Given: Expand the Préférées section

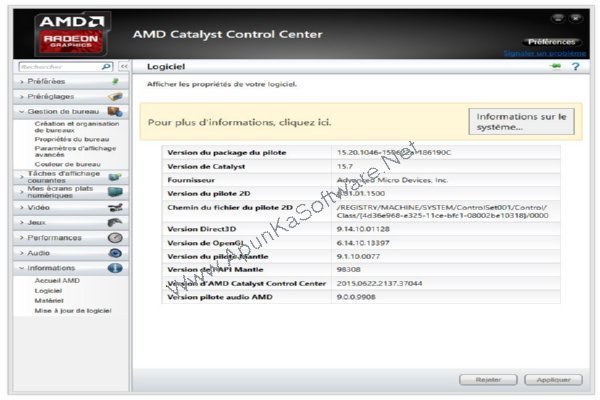Looking at the screenshot, I should (x=22, y=82).
